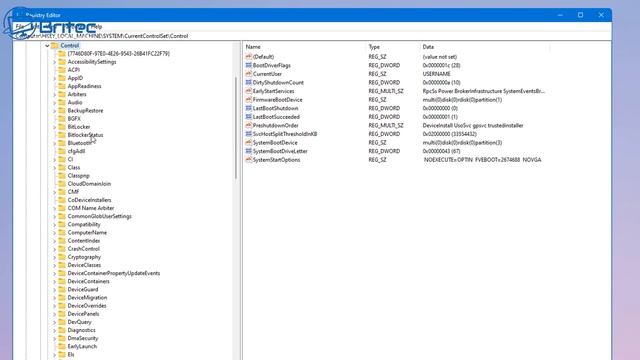Viewport: 640px width, 360px height.
Task: Click the LastBootSucceeded value icon
Action: 249,117
